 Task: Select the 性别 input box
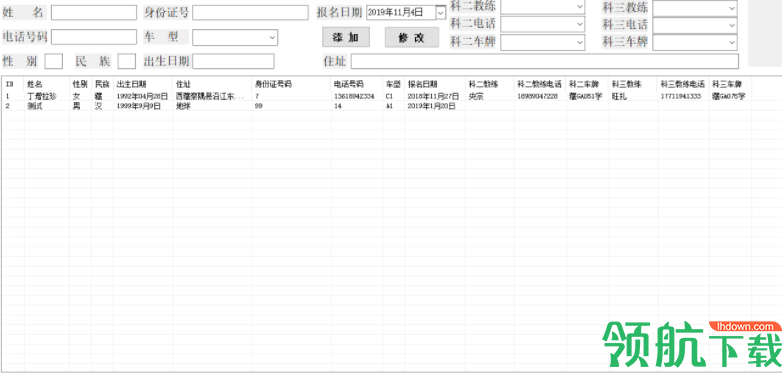tap(54, 61)
